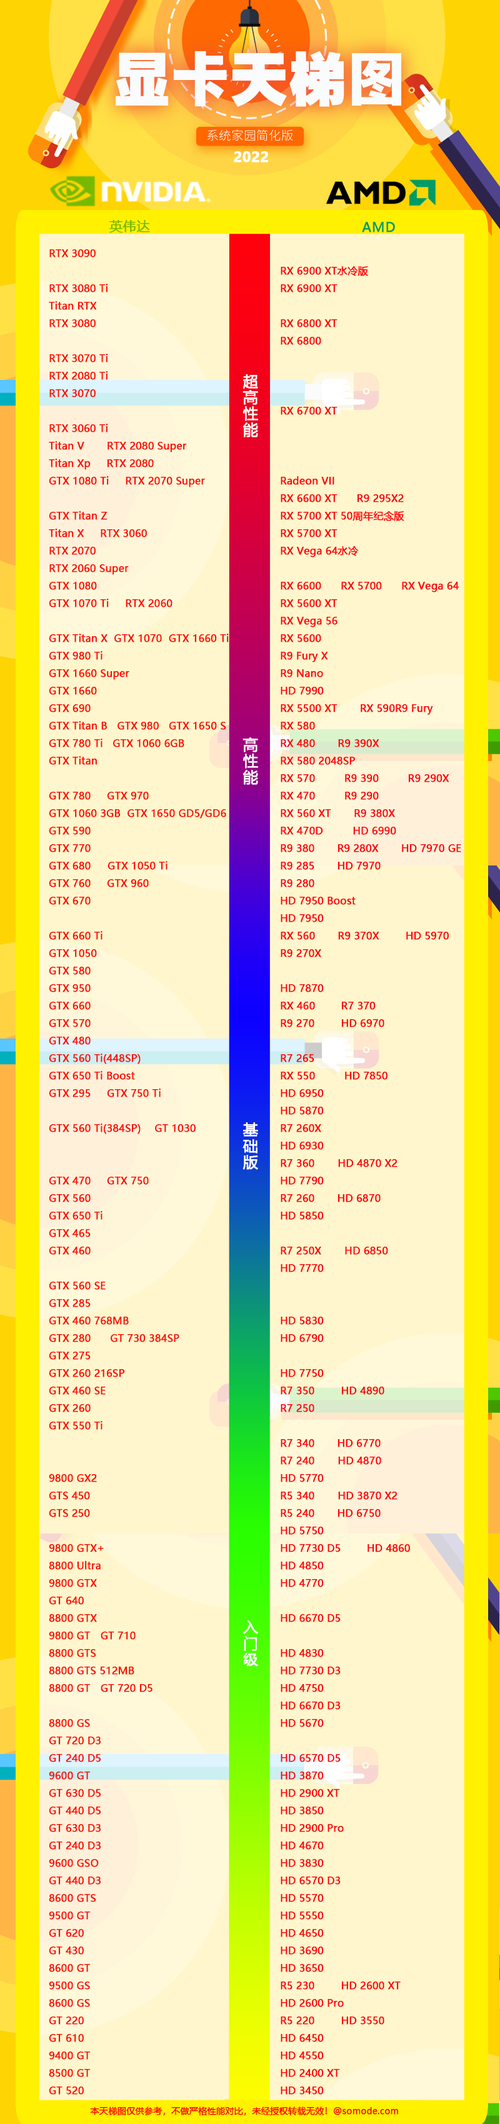Click the RTX 2080 Super entry

(147, 446)
